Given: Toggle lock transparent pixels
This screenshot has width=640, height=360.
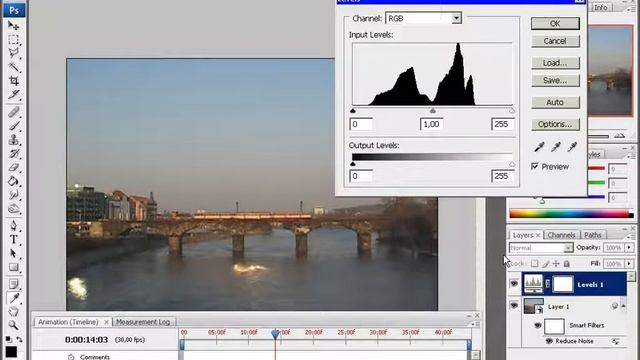Looking at the screenshot, I should pos(535,264).
